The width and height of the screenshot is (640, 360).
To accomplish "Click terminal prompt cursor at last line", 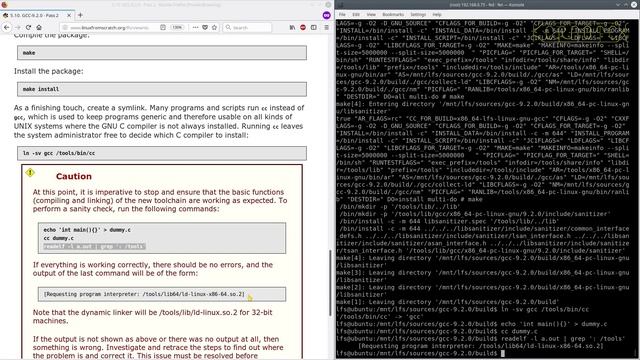I will coord(503,353).
